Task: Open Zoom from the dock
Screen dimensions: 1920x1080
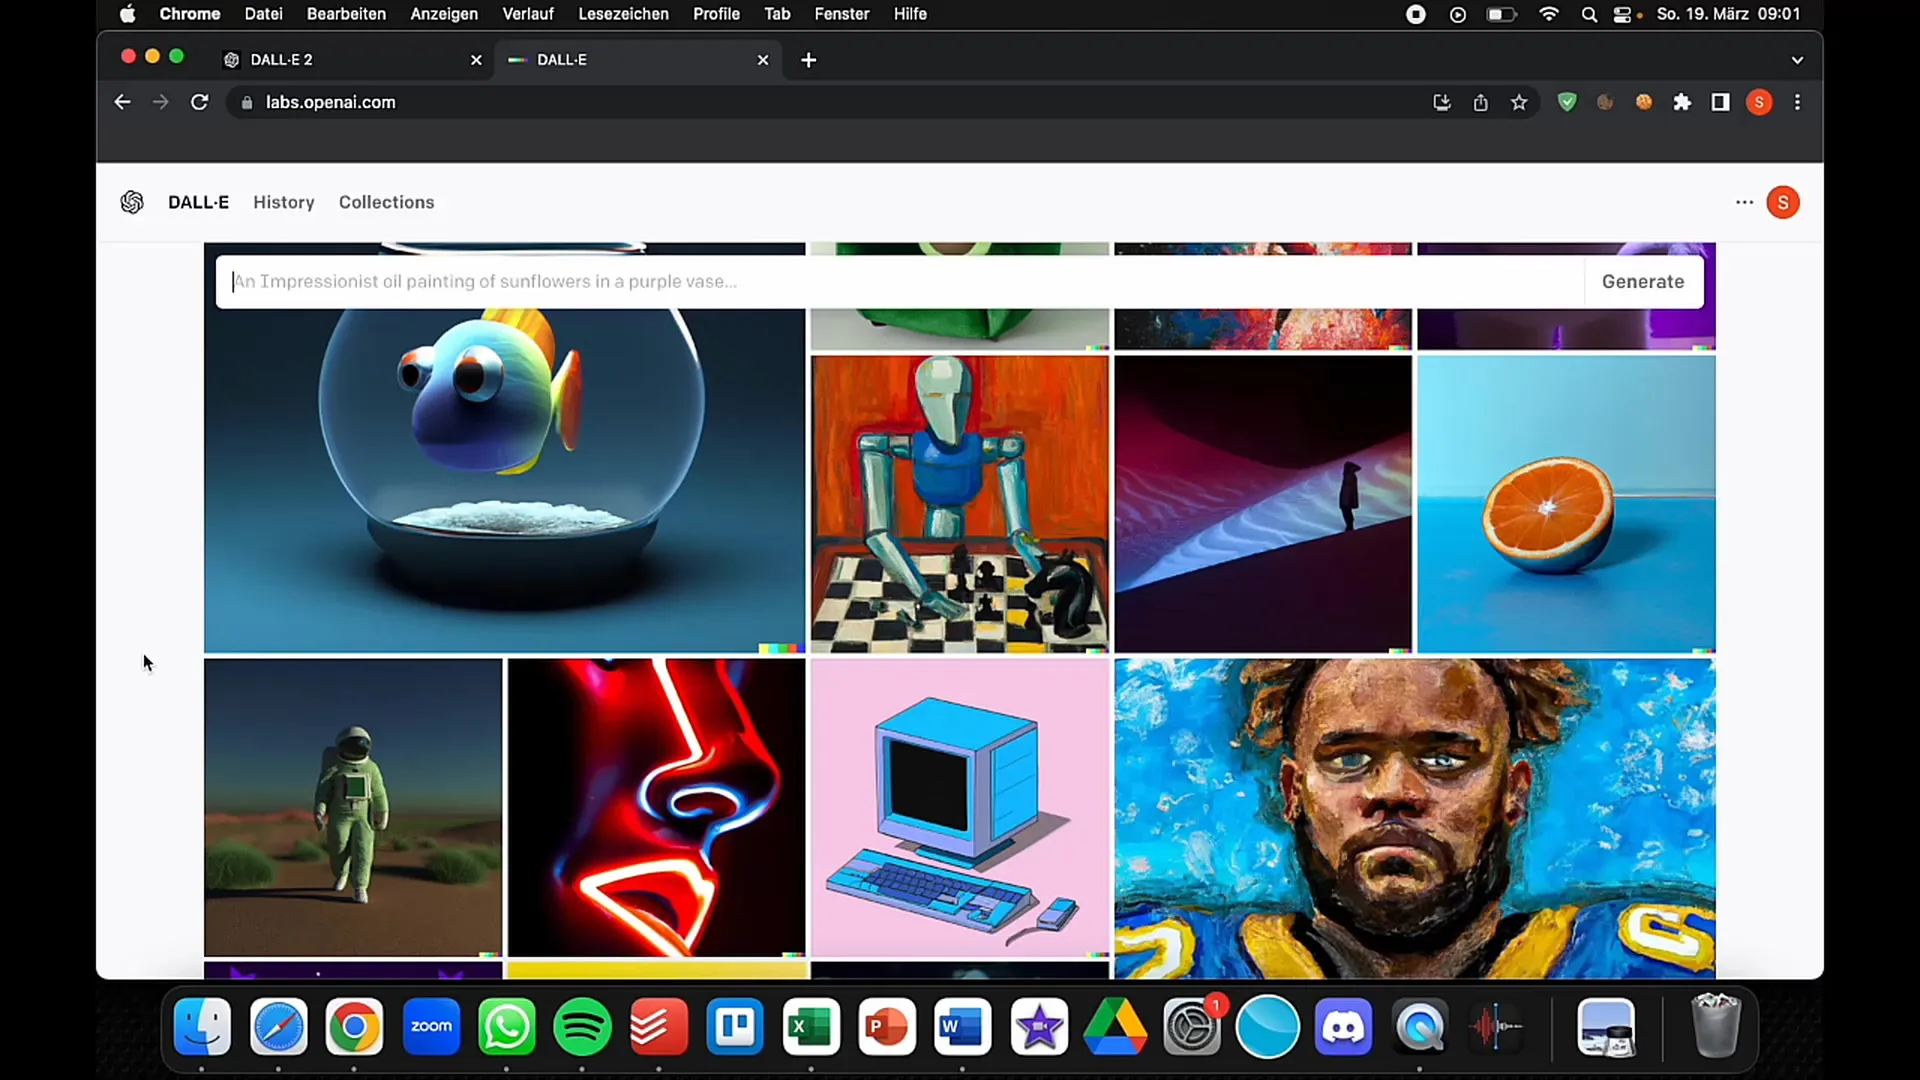Action: coord(431,1027)
